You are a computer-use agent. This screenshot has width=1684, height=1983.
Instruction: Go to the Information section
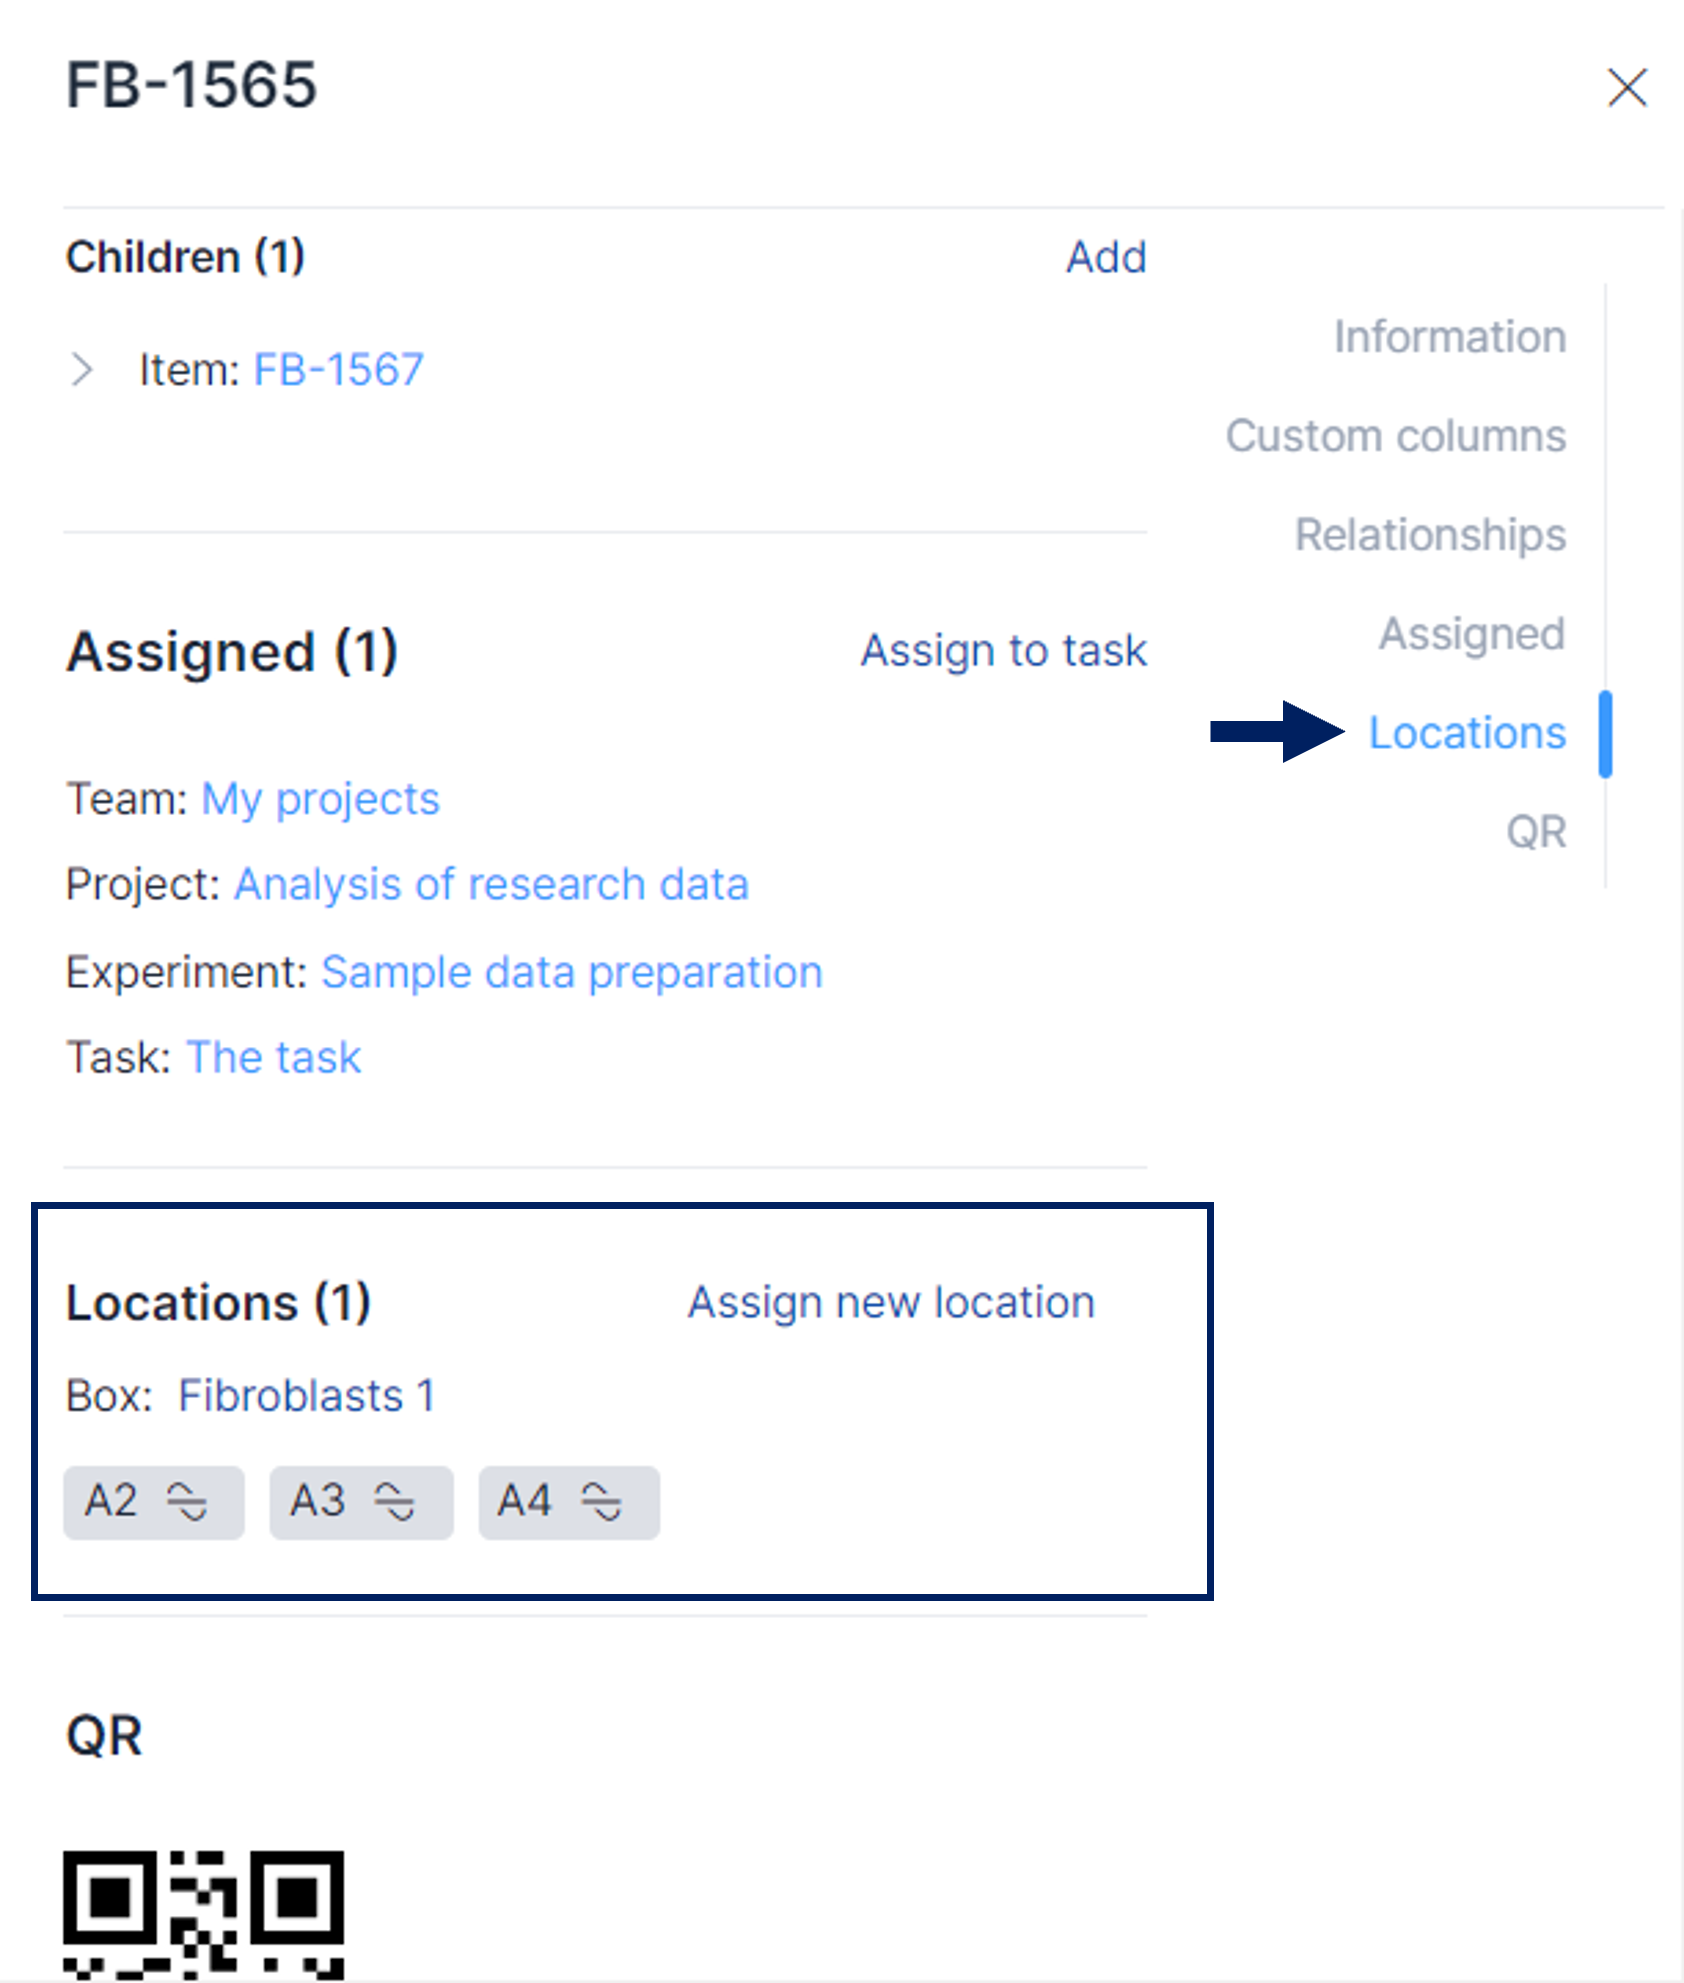1449,337
